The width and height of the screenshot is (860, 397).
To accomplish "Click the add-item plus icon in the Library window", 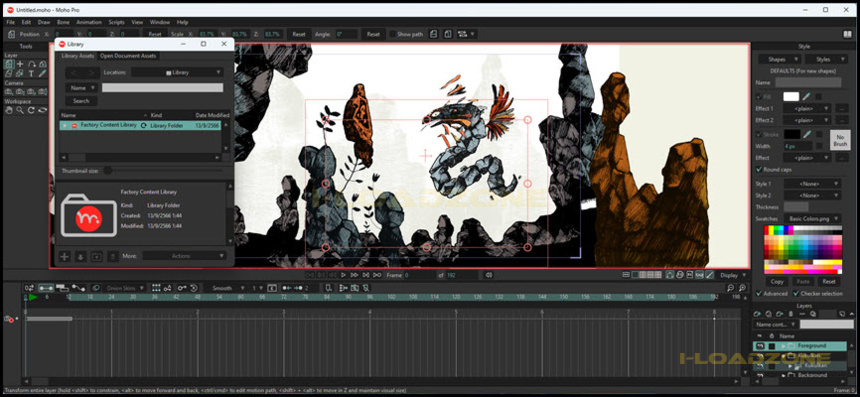I will click(64, 256).
